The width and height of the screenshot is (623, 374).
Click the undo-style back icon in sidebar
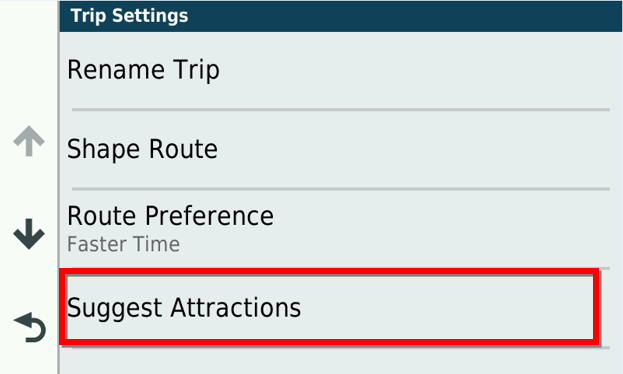click(x=30, y=327)
